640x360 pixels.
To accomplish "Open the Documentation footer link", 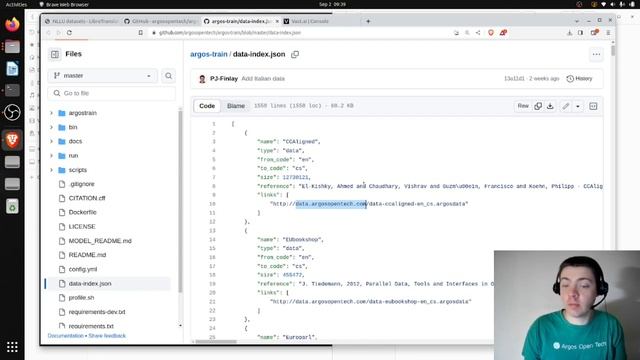I will 66,336.
